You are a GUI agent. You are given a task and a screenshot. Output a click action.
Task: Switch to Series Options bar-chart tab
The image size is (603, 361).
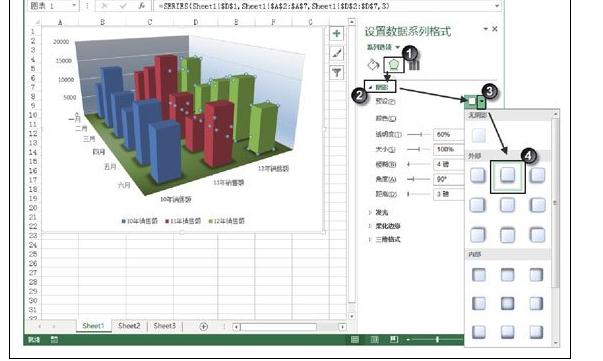point(414,65)
